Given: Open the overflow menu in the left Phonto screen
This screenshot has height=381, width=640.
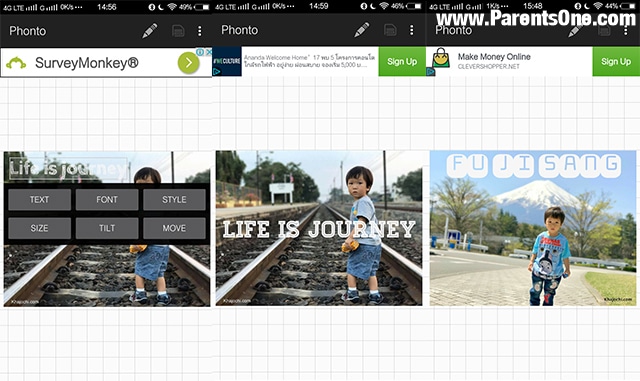Looking at the screenshot, I should 200,31.
